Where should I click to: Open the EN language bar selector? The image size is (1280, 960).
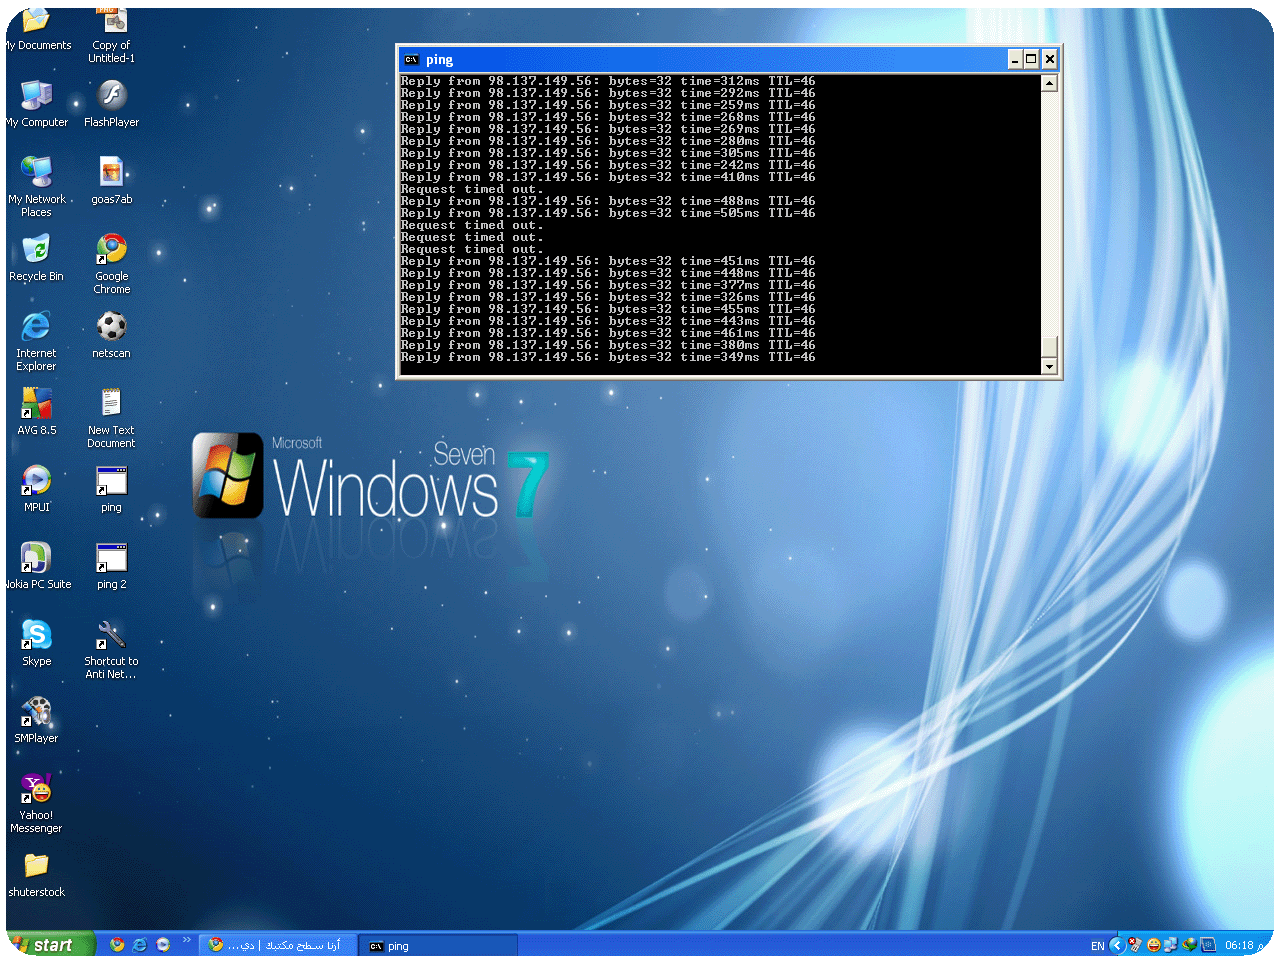click(1097, 946)
